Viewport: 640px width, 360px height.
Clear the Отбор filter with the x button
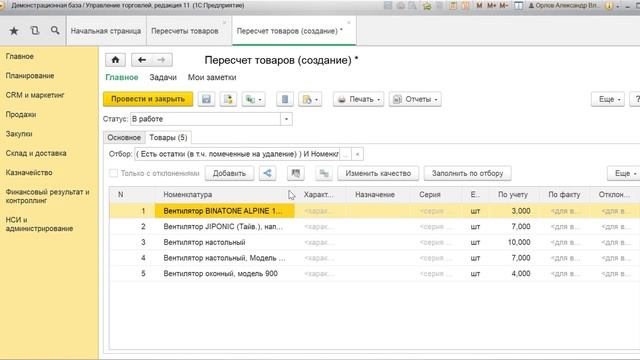(x=357, y=154)
